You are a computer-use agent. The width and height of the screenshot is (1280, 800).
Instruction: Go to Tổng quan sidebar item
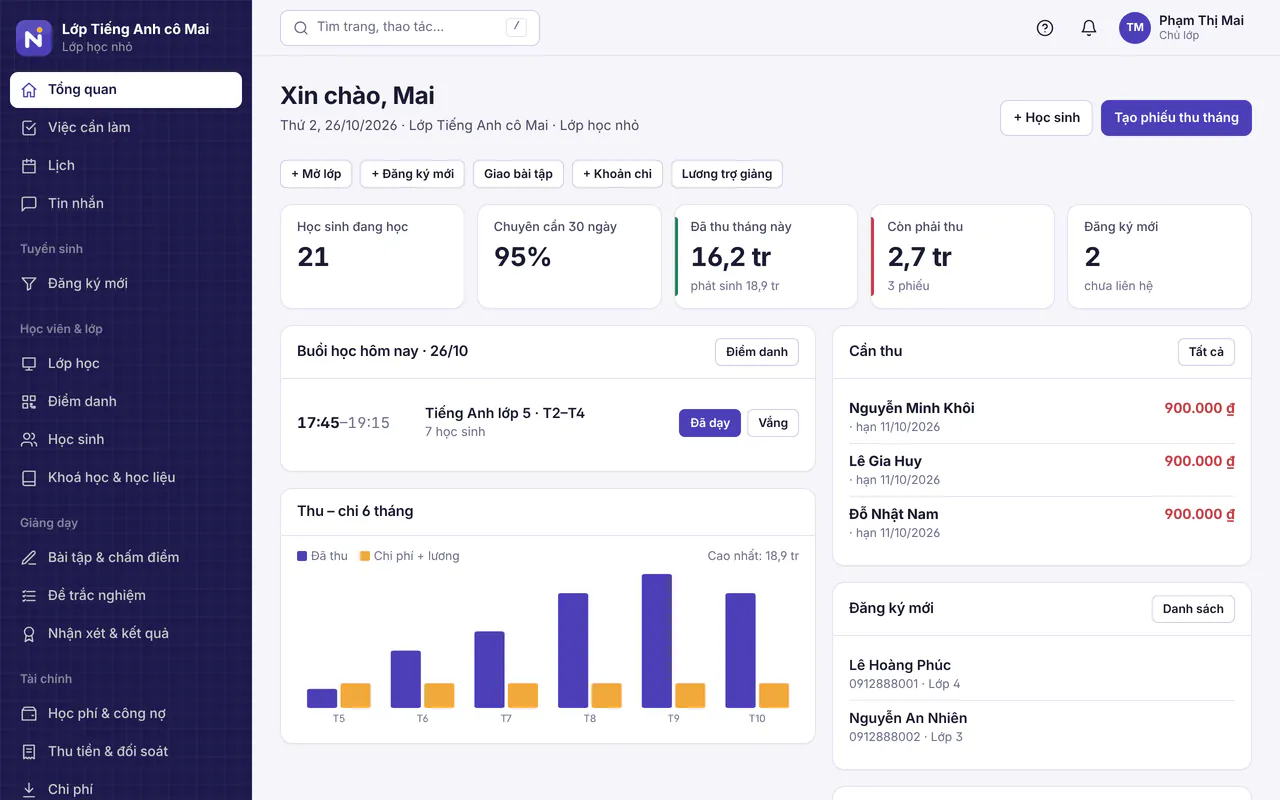pos(126,90)
